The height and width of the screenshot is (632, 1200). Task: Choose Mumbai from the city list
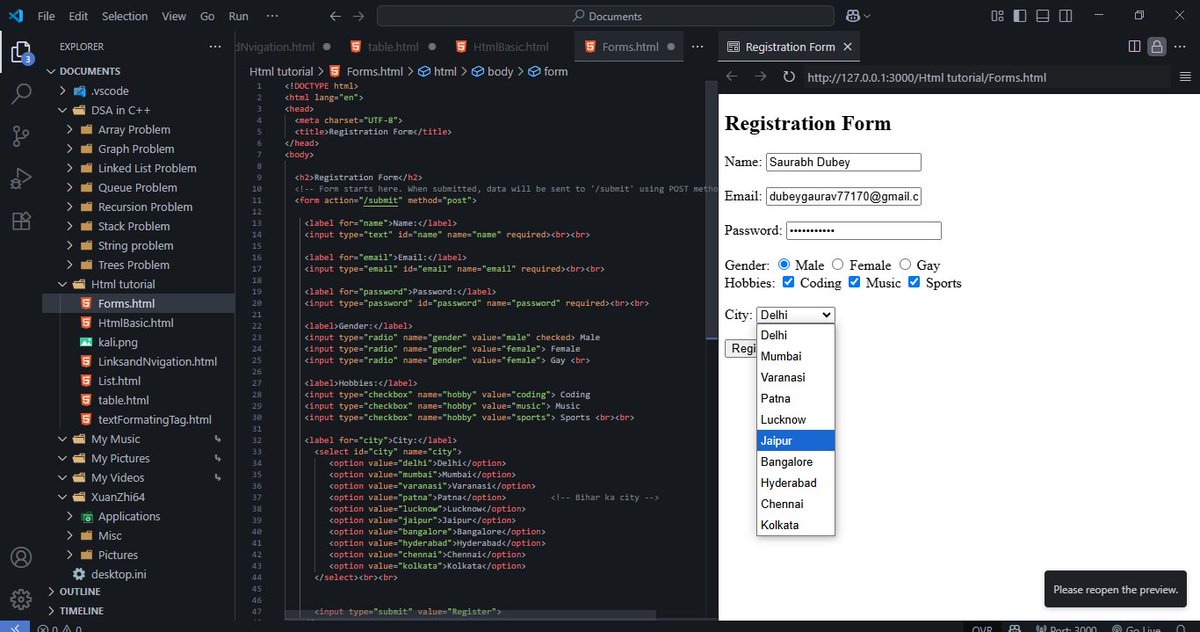(796, 356)
